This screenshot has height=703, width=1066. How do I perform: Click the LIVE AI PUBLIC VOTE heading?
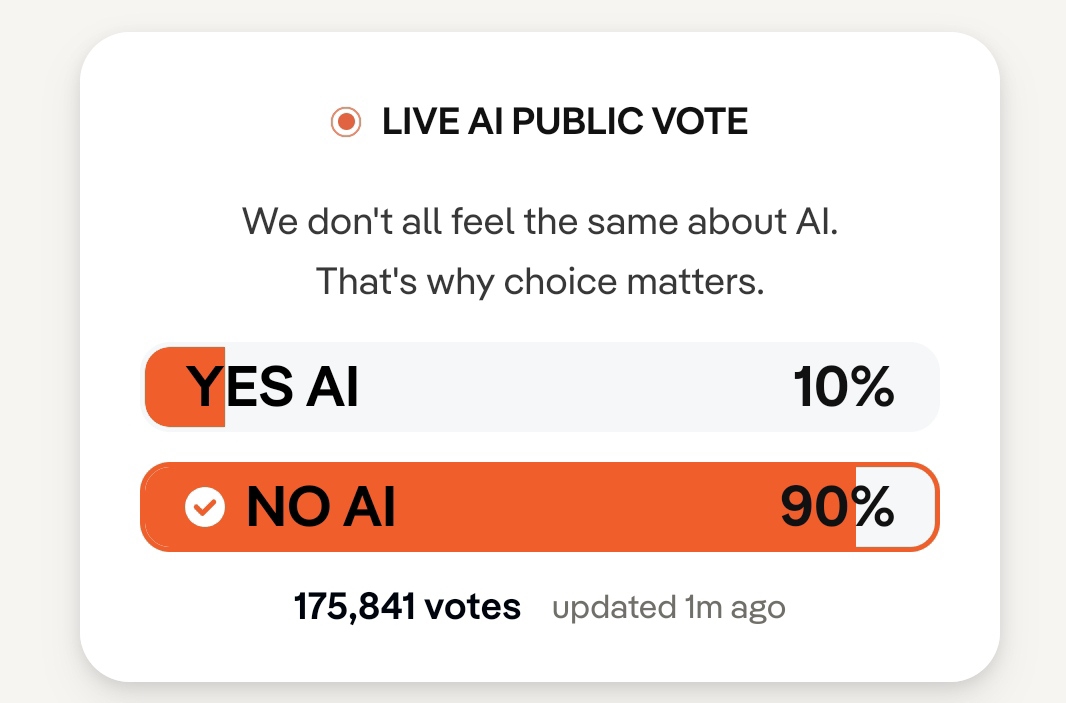[564, 123]
